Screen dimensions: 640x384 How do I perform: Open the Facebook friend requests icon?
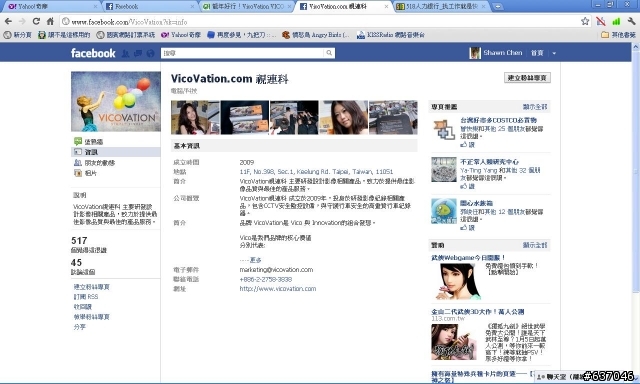pos(126,53)
